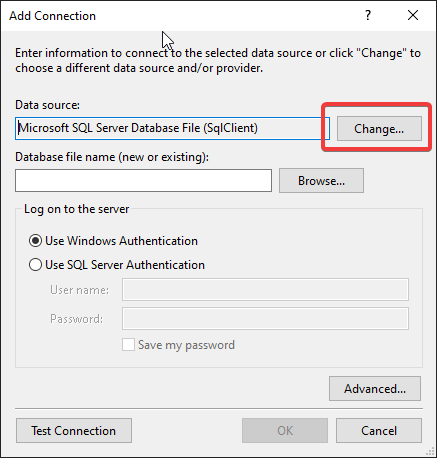Tick the Save my password checkbox
The height and width of the screenshot is (458, 437).
(x=128, y=345)
